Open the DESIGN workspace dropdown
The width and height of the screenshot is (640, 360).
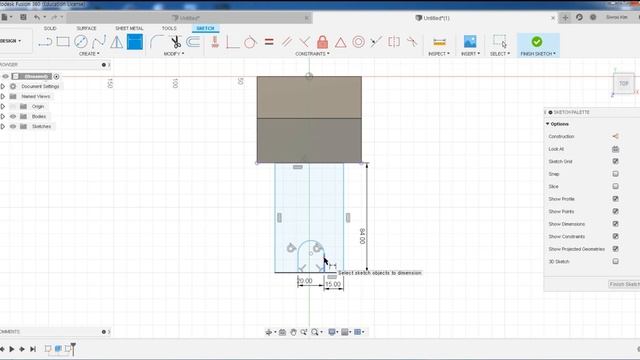pyautogui.click(x=11, y=41)
